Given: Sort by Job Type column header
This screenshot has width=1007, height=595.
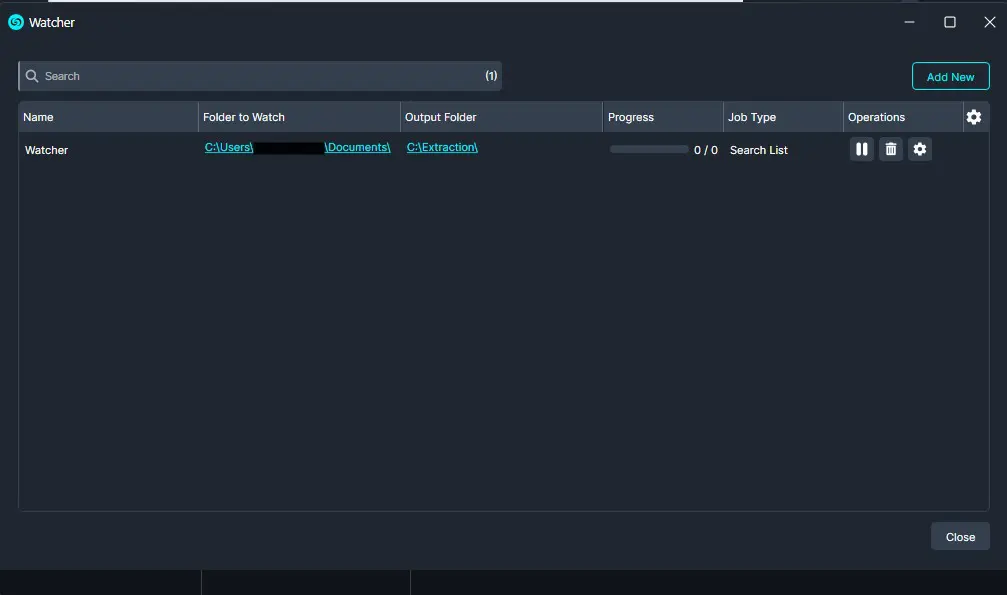Looking at the screenshot, I should click(x=783, y=117).
